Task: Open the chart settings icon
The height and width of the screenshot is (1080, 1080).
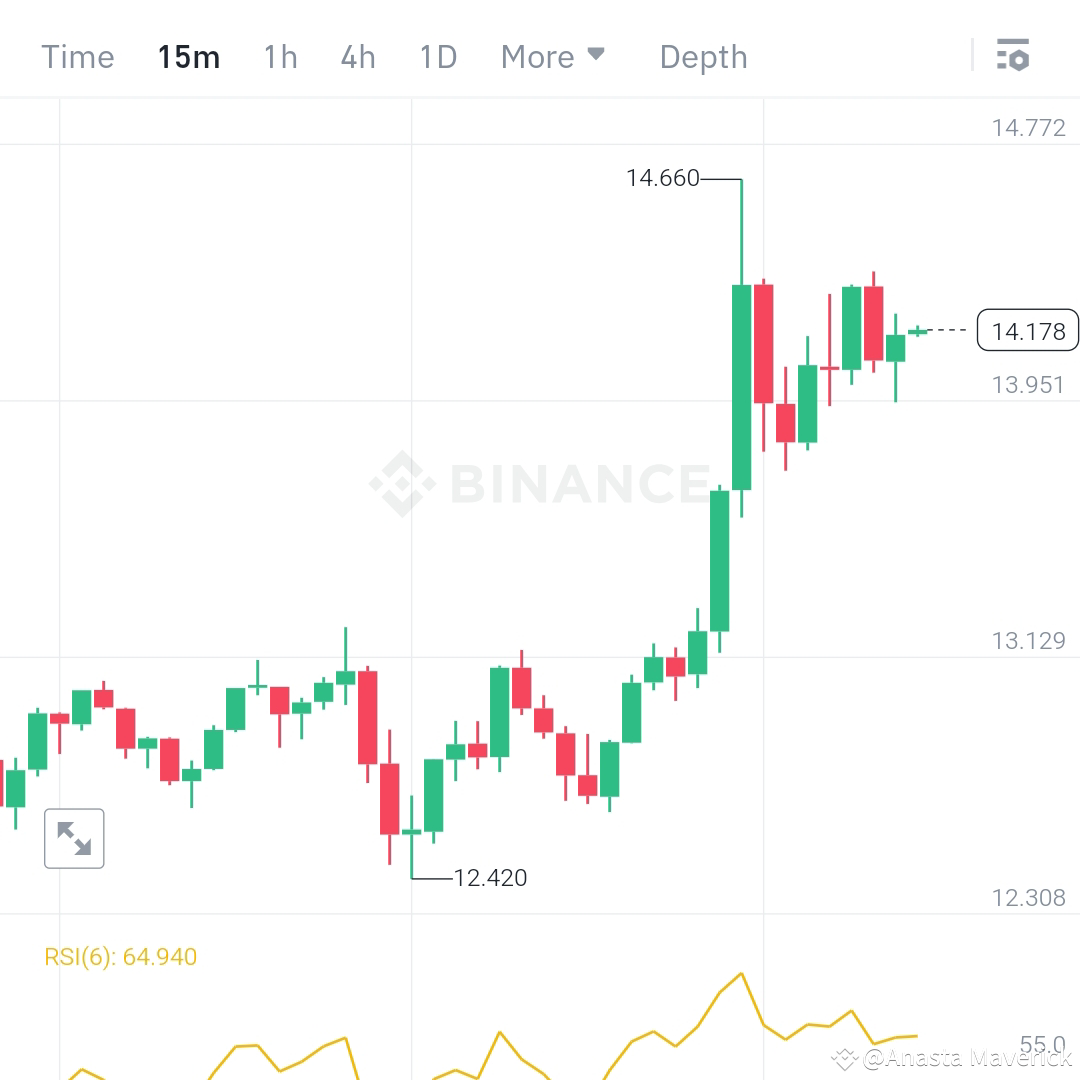Action: click(x=1014, y=56)
